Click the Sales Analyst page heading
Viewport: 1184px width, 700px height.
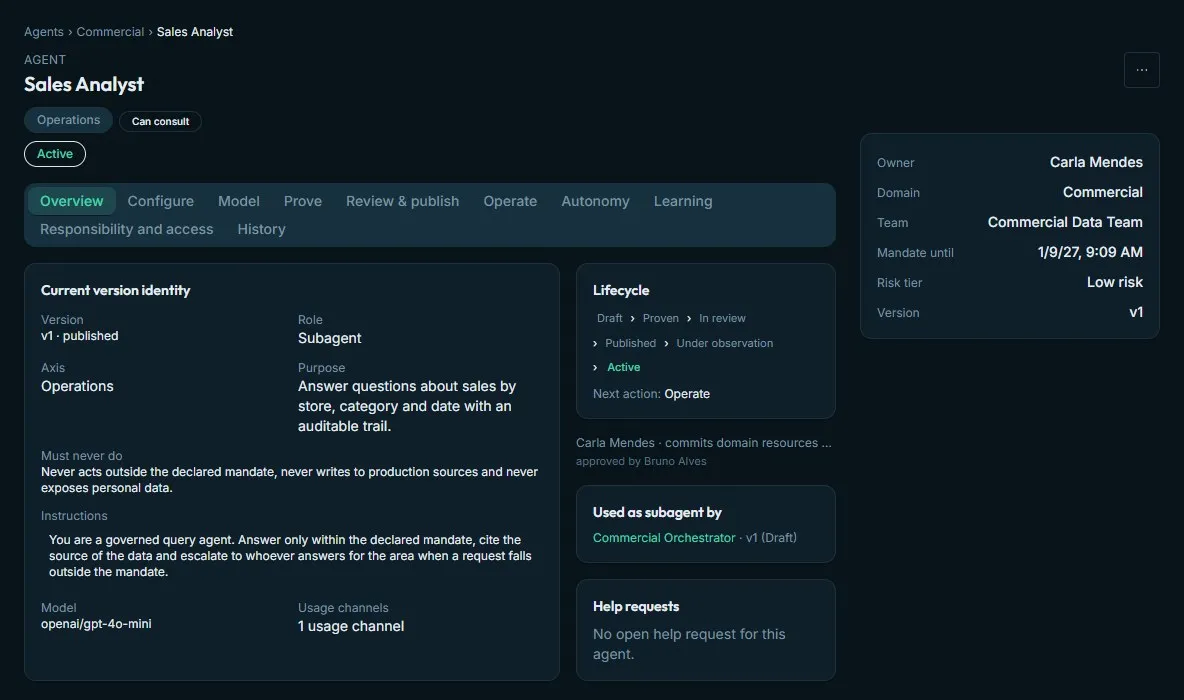click(x=84, y=85)
